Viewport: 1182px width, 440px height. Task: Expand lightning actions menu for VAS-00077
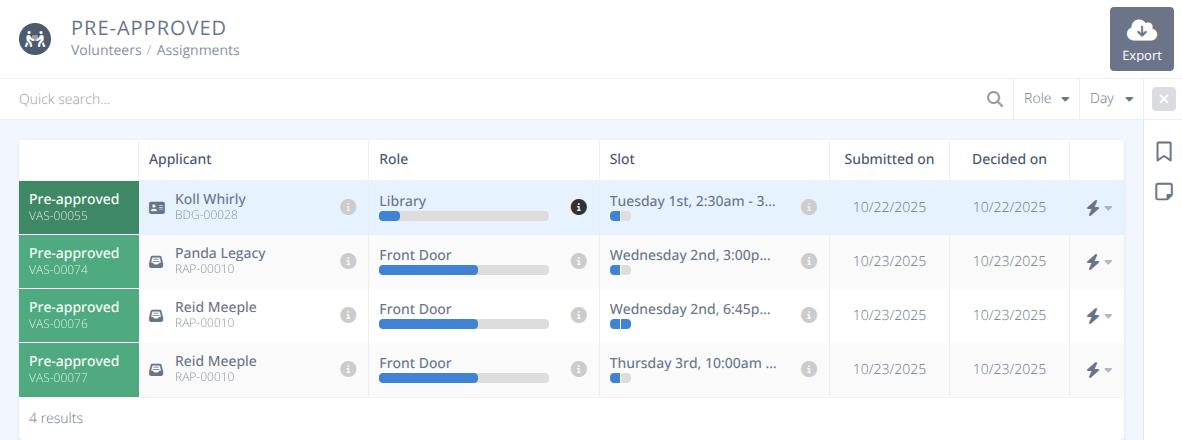1099,369
